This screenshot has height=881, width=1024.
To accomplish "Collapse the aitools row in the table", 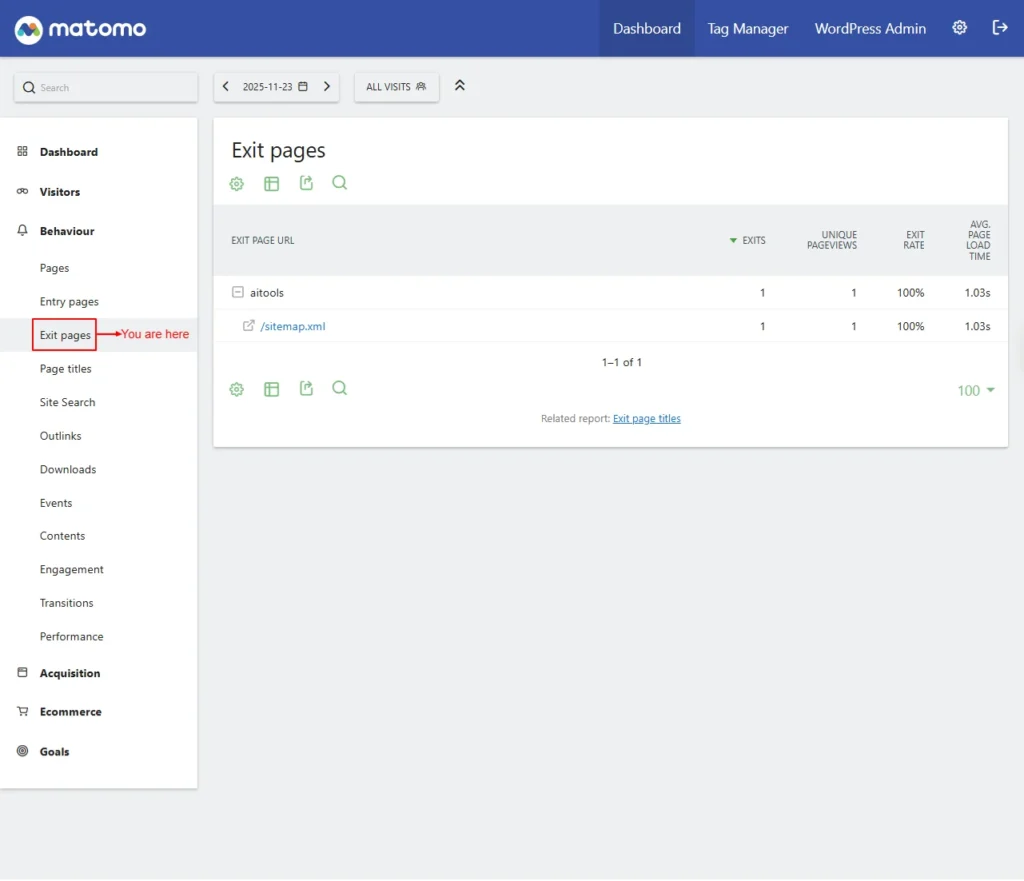I will coord(238,293).
